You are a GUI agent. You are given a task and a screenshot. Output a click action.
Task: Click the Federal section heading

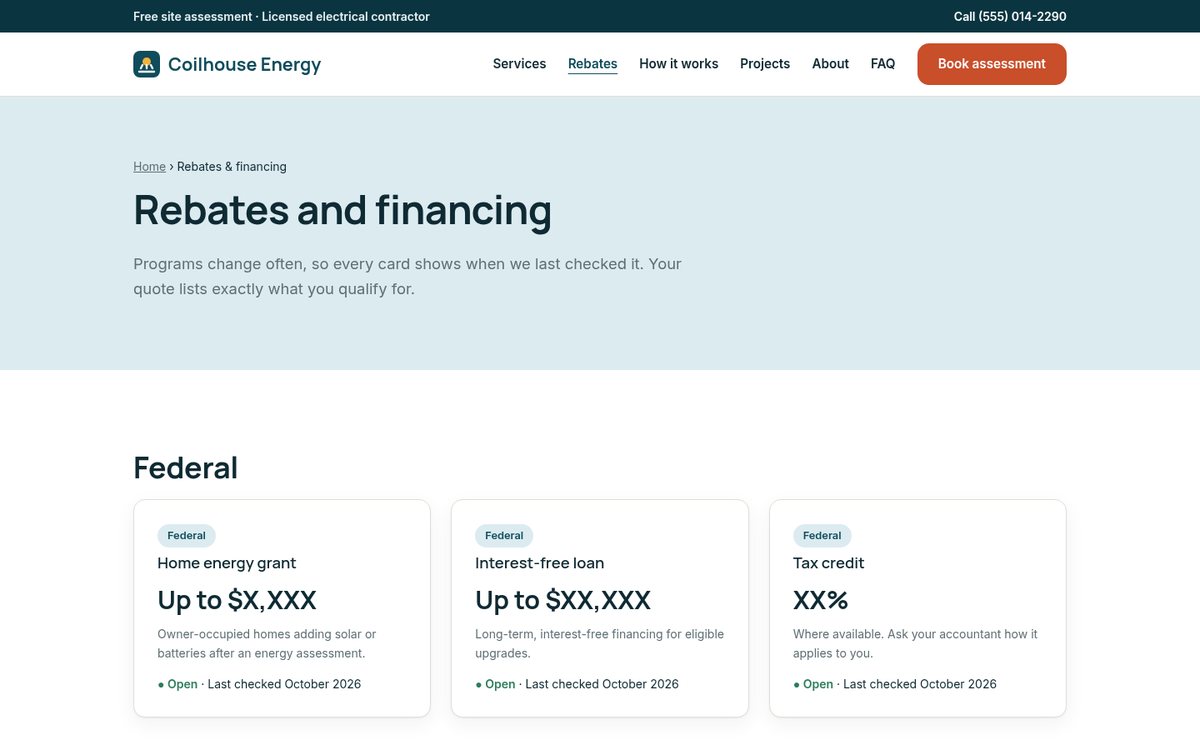click(185, 468)
